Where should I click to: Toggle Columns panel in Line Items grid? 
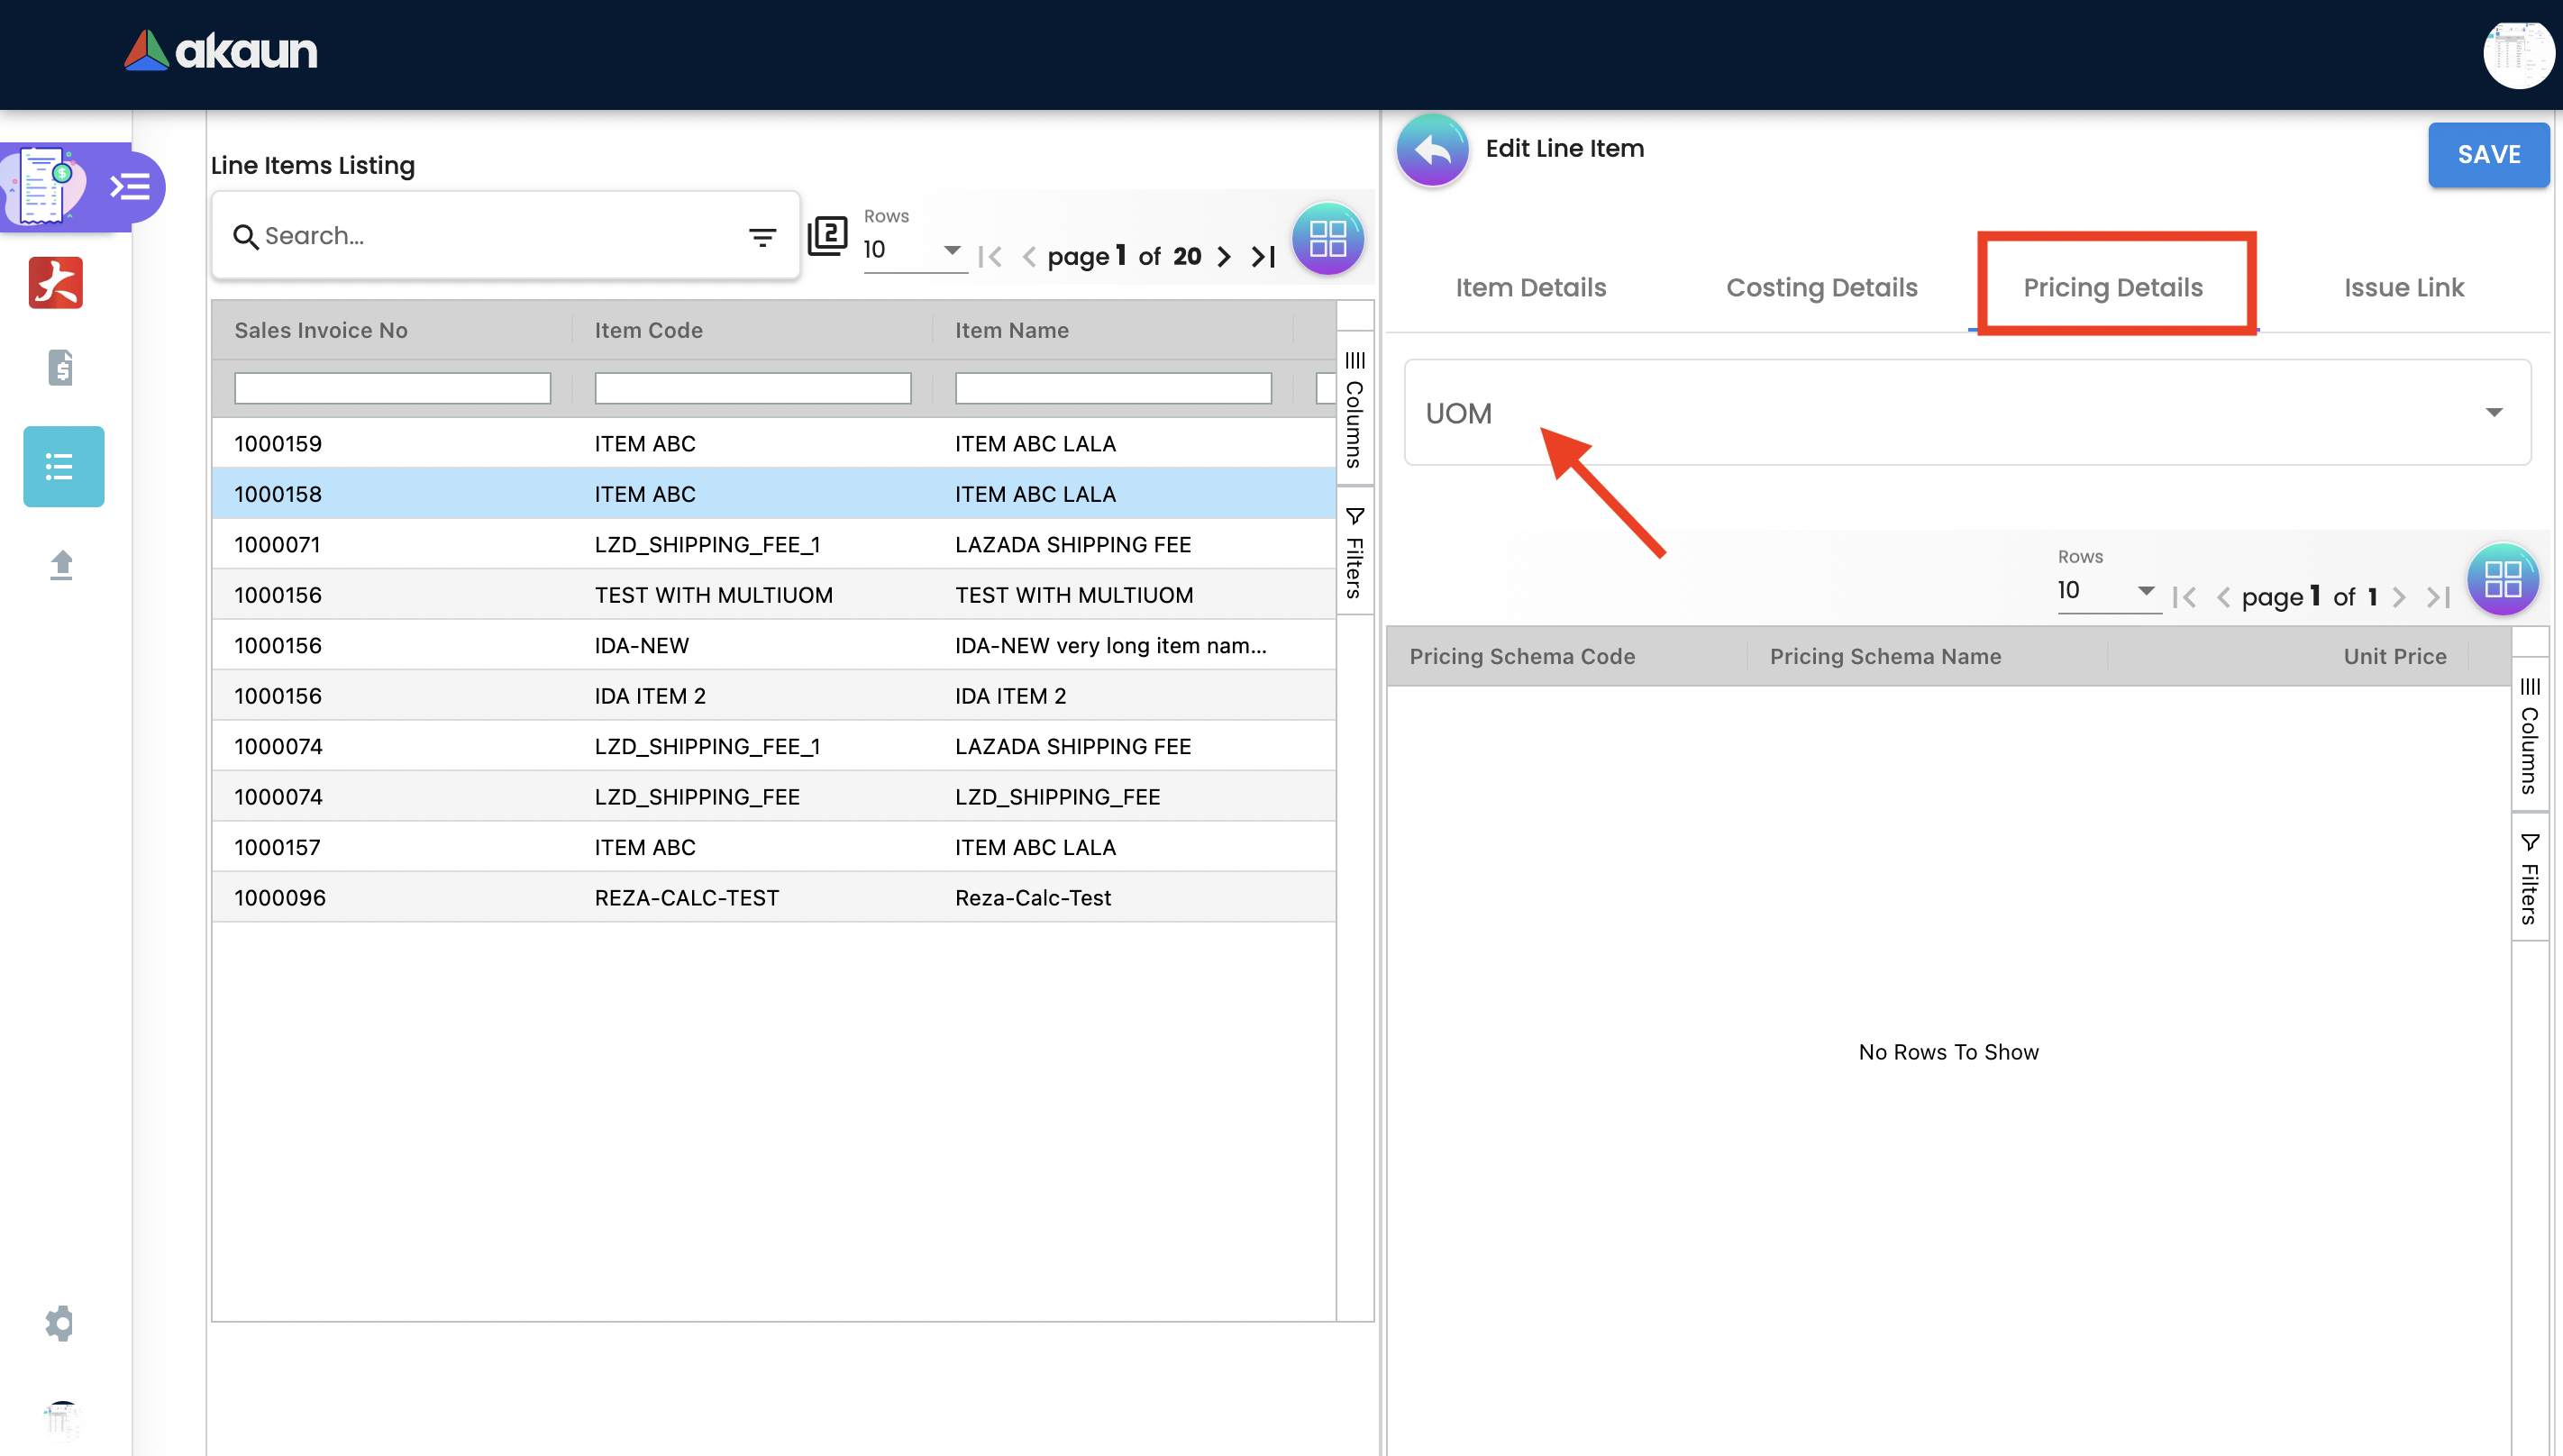click(x=1354, y=410)
